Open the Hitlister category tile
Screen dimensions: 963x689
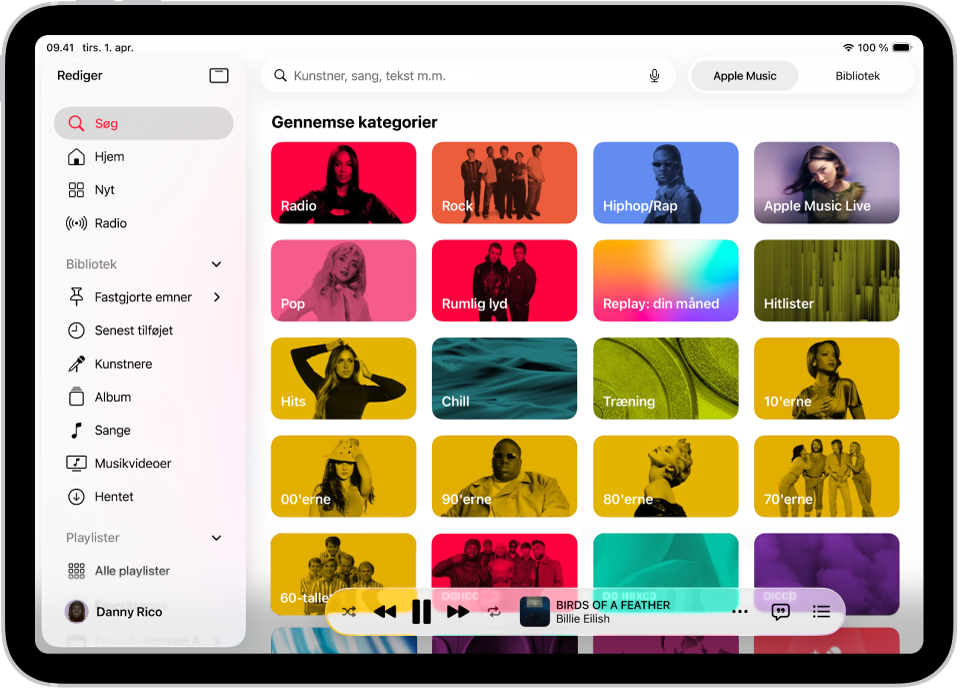[827, 281]
